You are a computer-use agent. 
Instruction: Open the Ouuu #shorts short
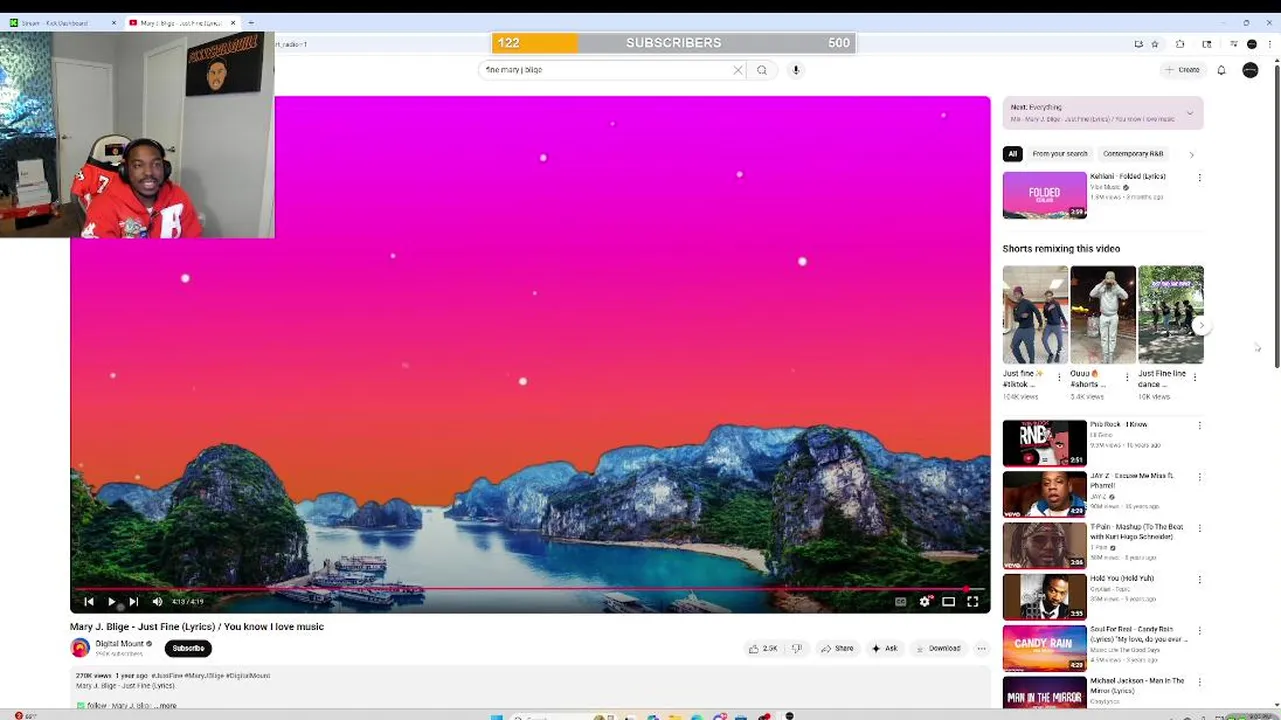click(1103, 315)
